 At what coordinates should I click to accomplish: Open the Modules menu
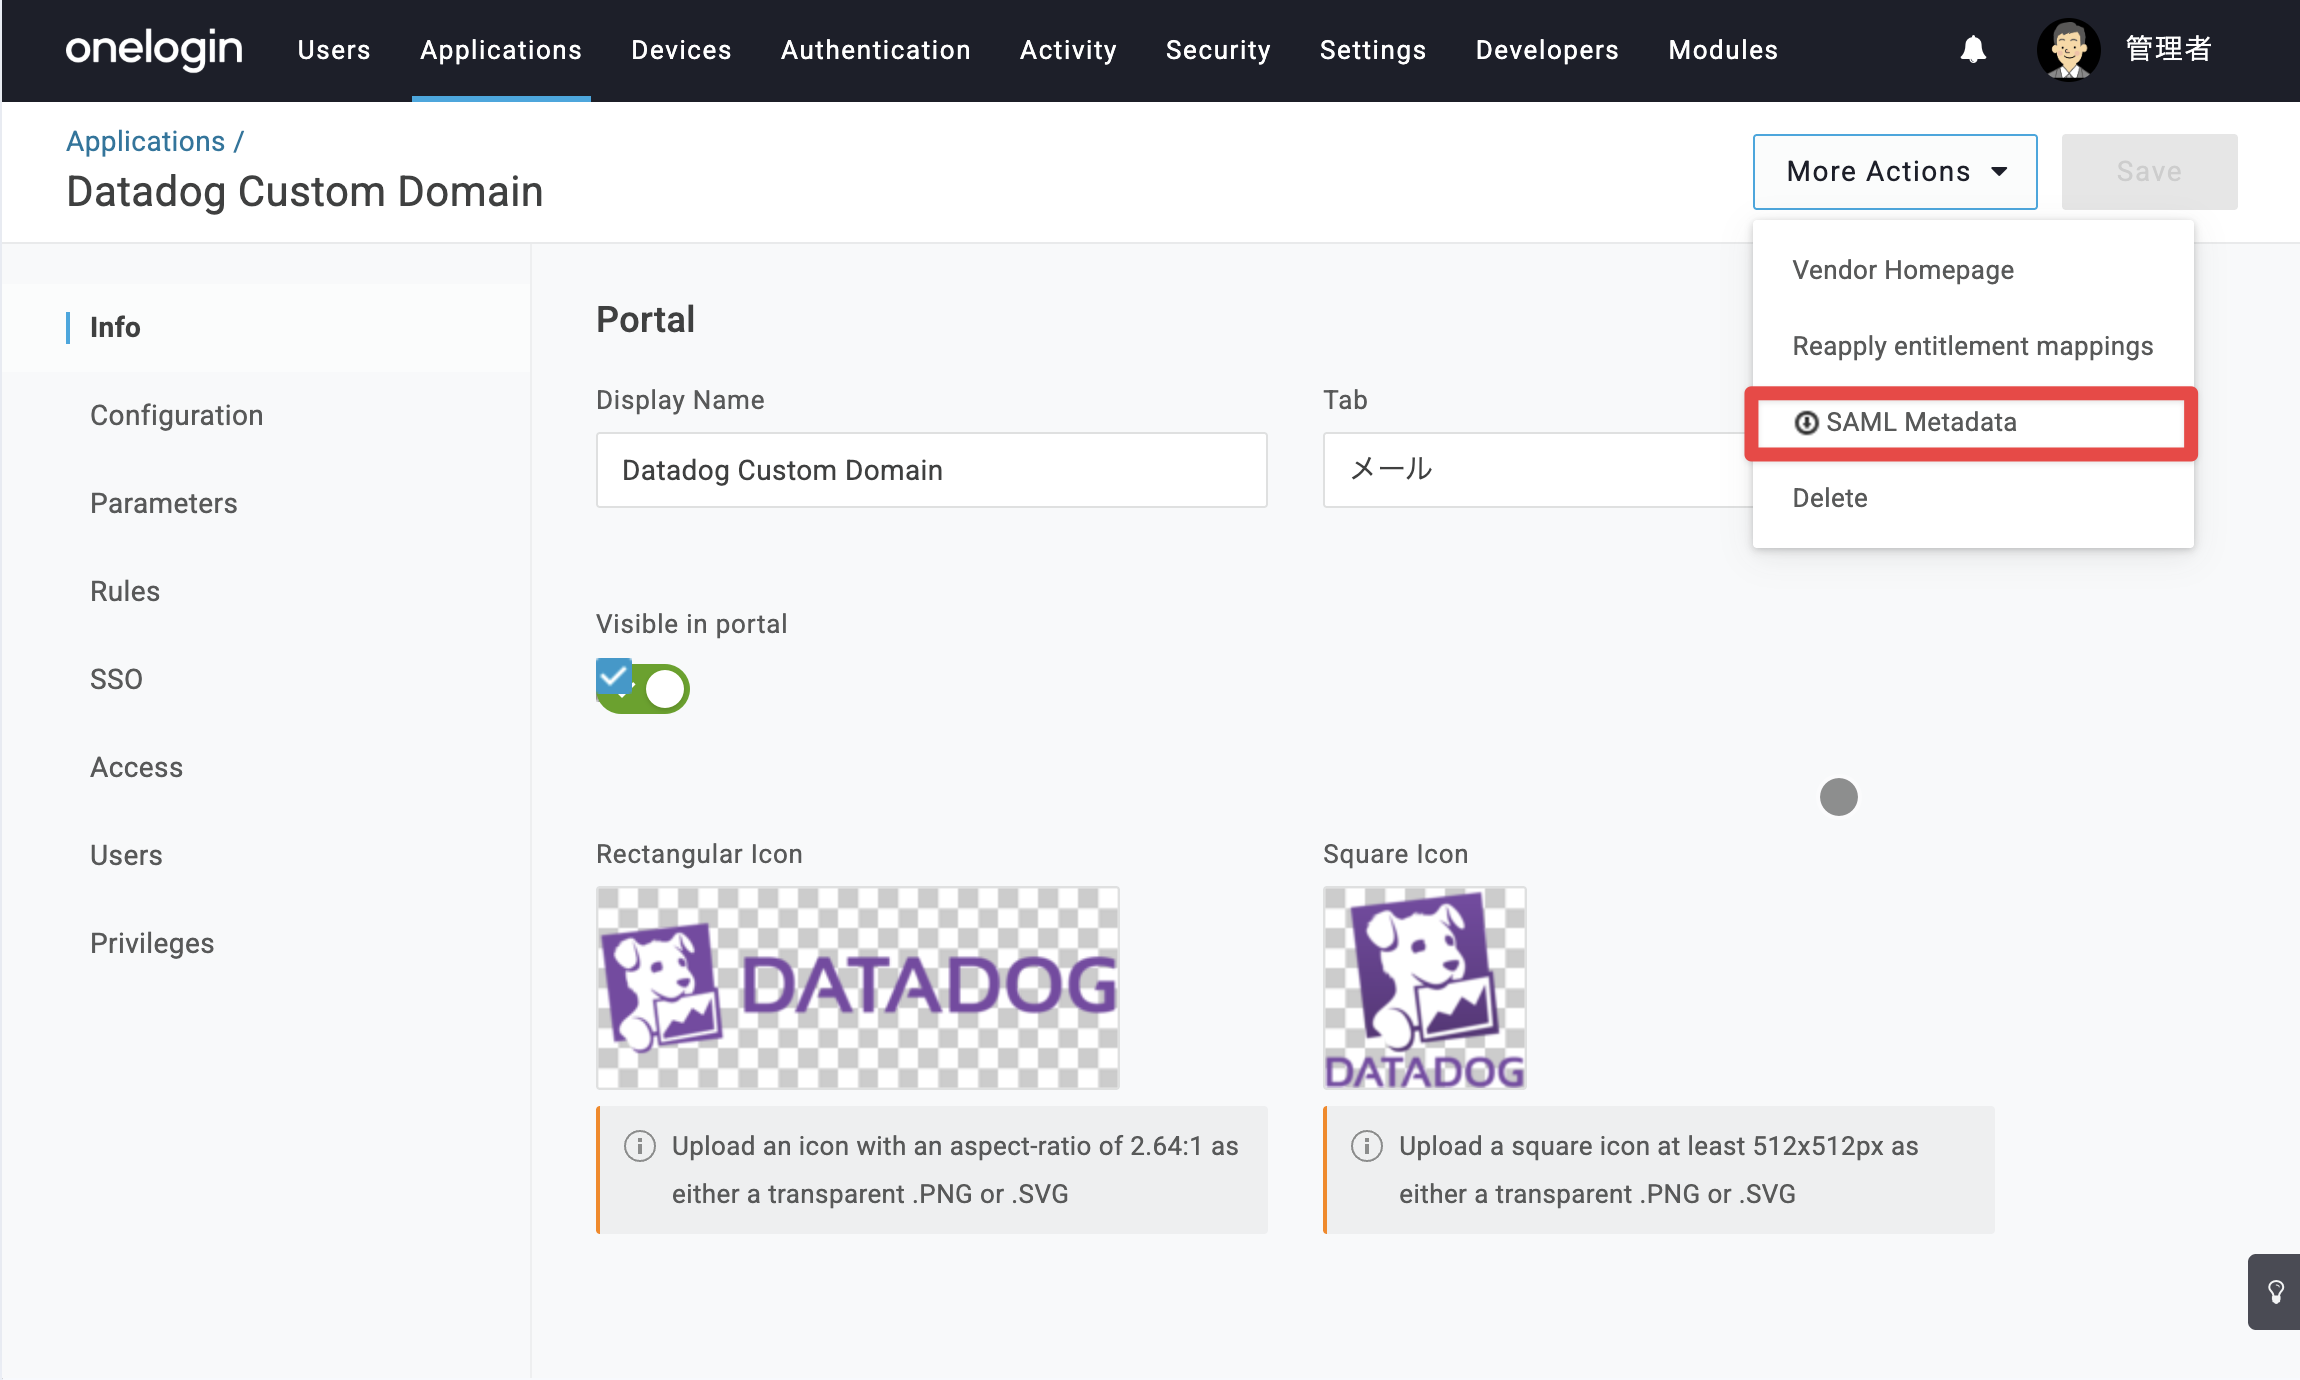click(x=1723, y=50)
